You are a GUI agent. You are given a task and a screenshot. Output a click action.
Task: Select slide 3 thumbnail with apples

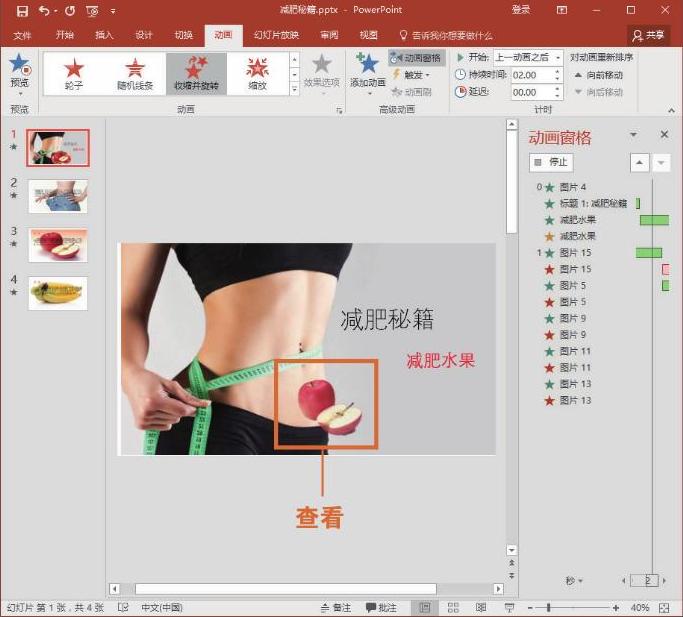[58, 245]
